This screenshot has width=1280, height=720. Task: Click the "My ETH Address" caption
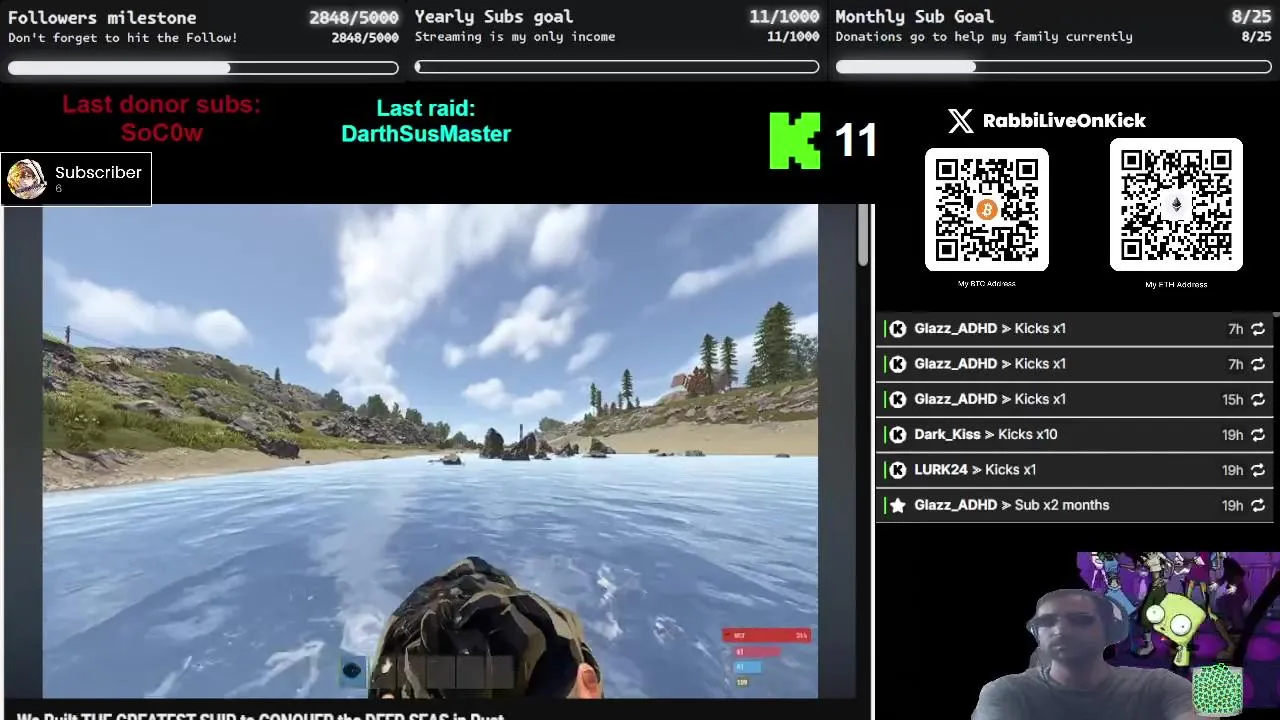1176,285
